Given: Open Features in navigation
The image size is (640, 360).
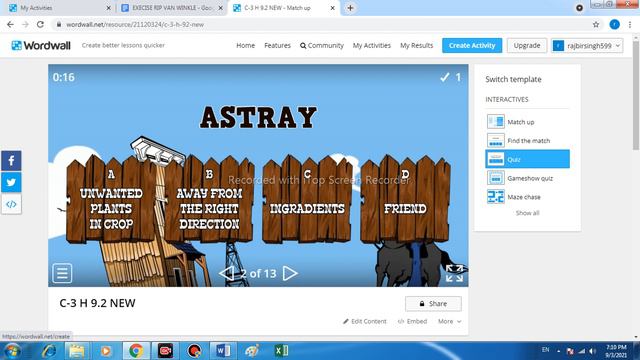Looking at the screenshot, I should [x=277, y=45].
